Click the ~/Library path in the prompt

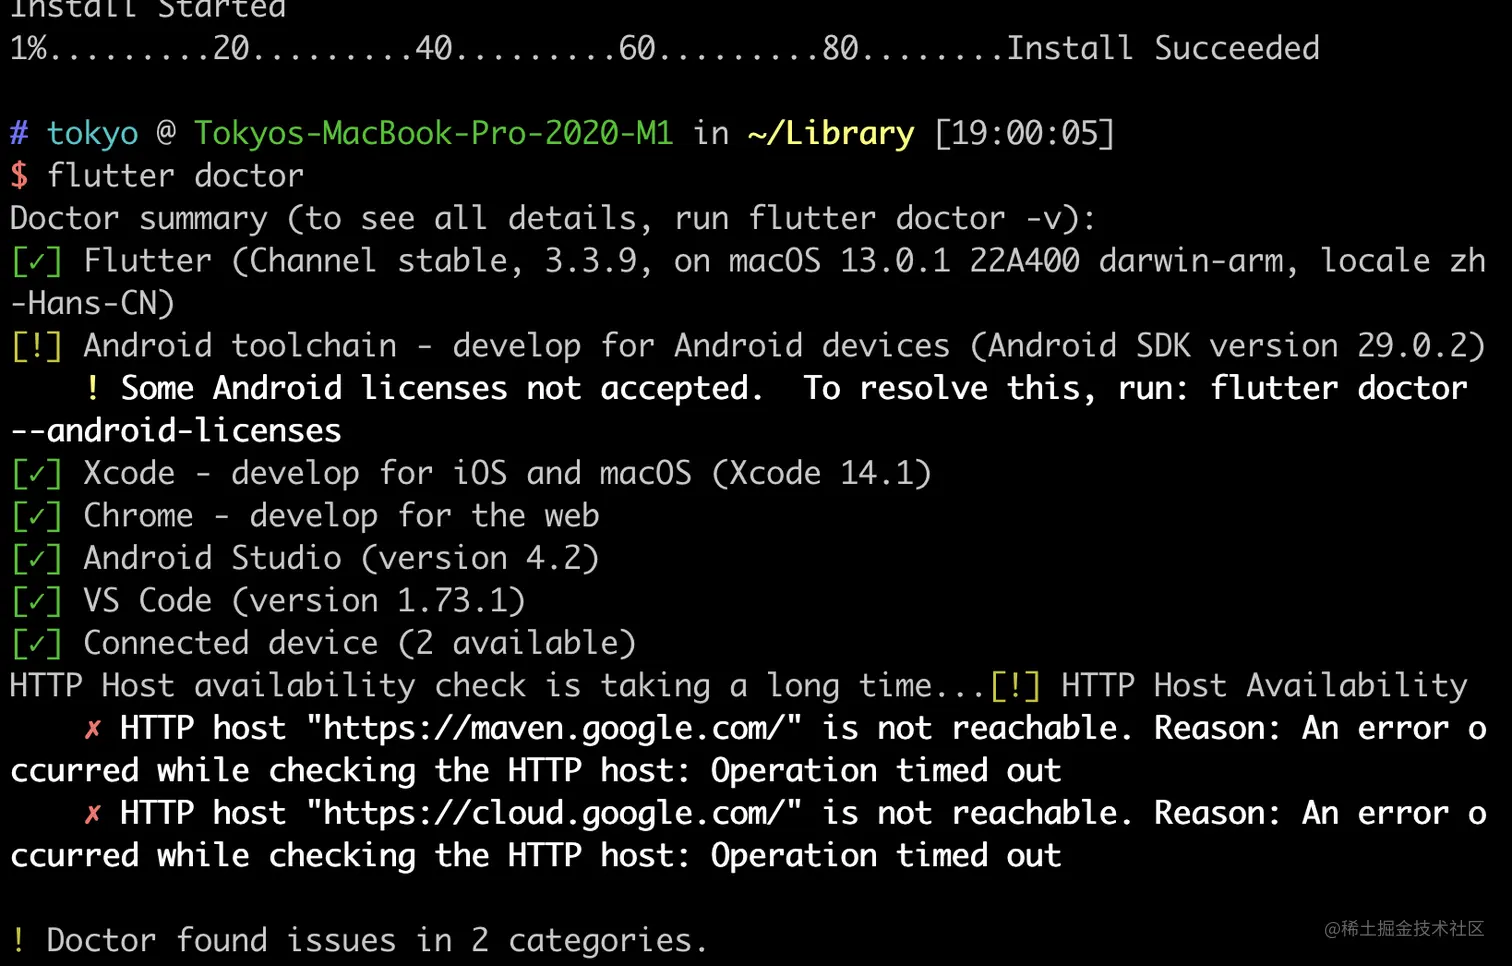tap(830, 133)
